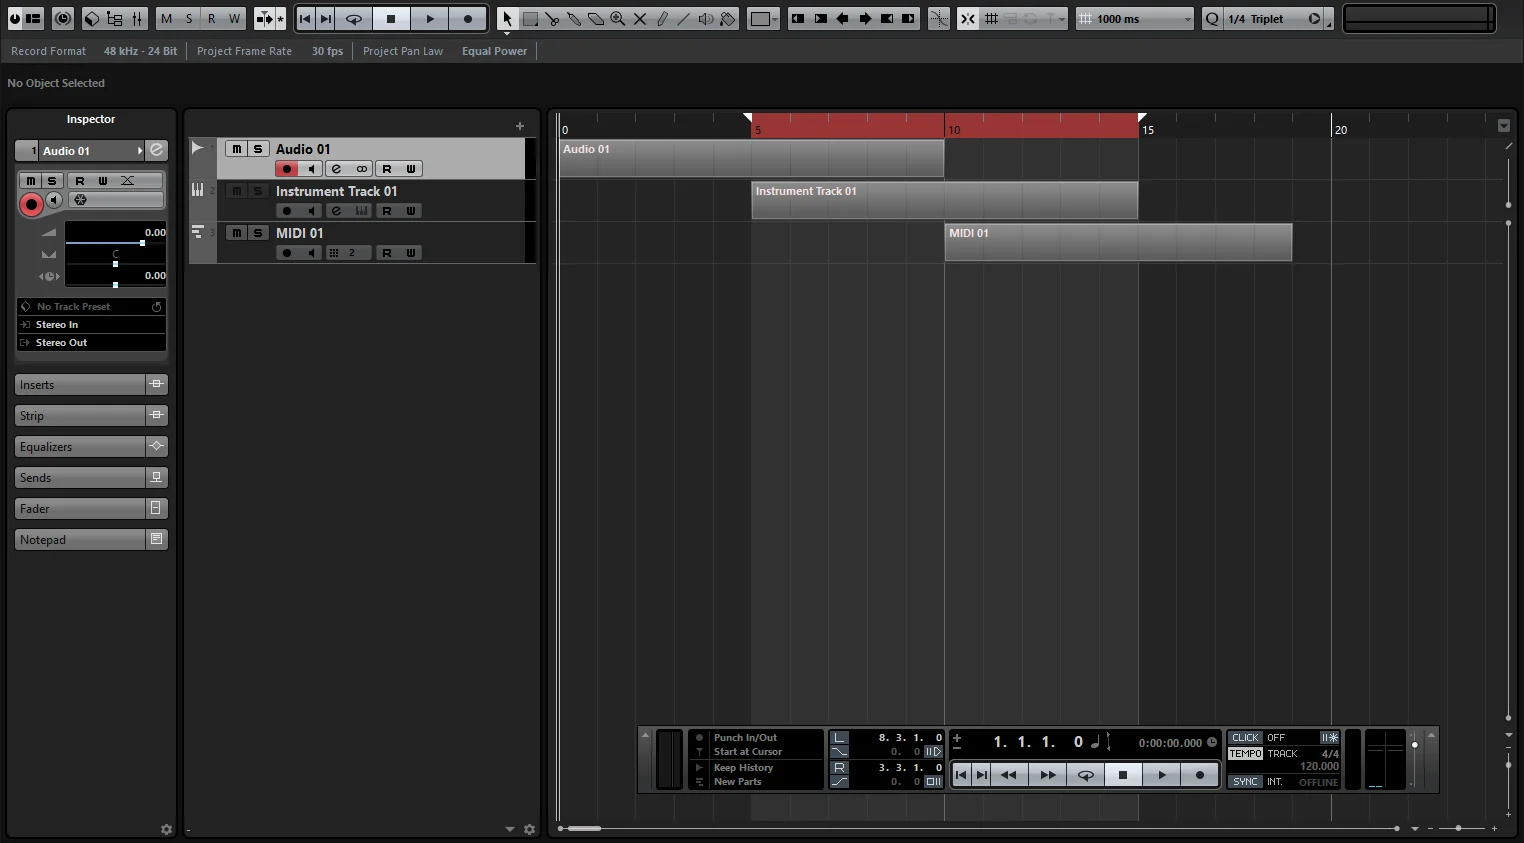The width and height of the screenshot is (1524, 843).
Task: Open the MixConsole faders icon in toolbar
Action: pos(137,19)
